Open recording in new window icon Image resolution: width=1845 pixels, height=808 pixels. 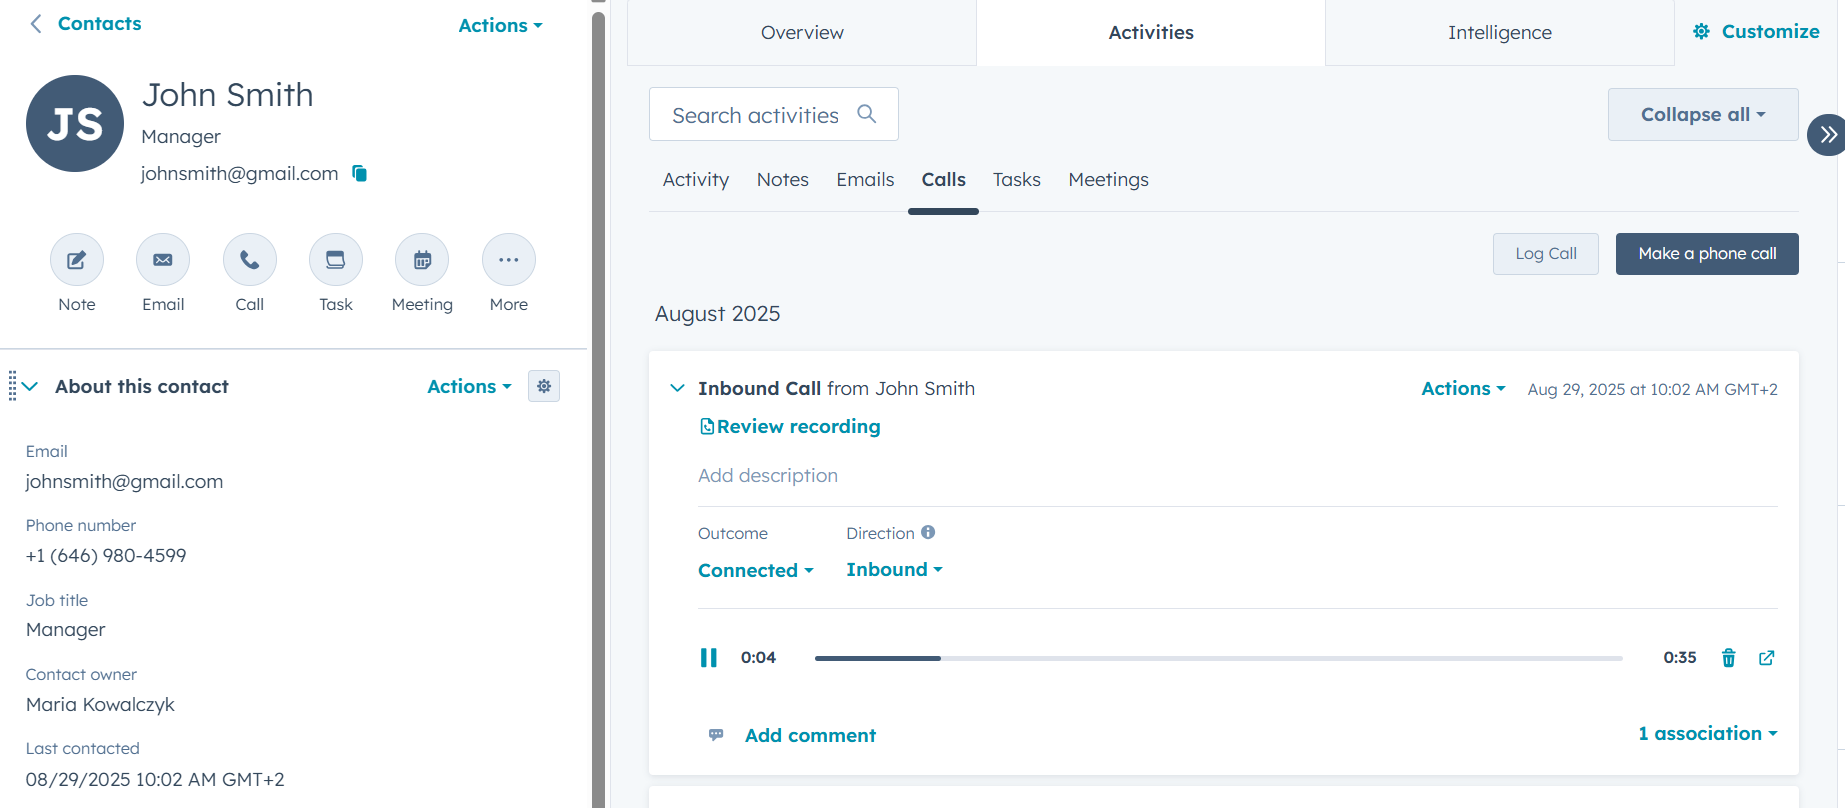1767,658
